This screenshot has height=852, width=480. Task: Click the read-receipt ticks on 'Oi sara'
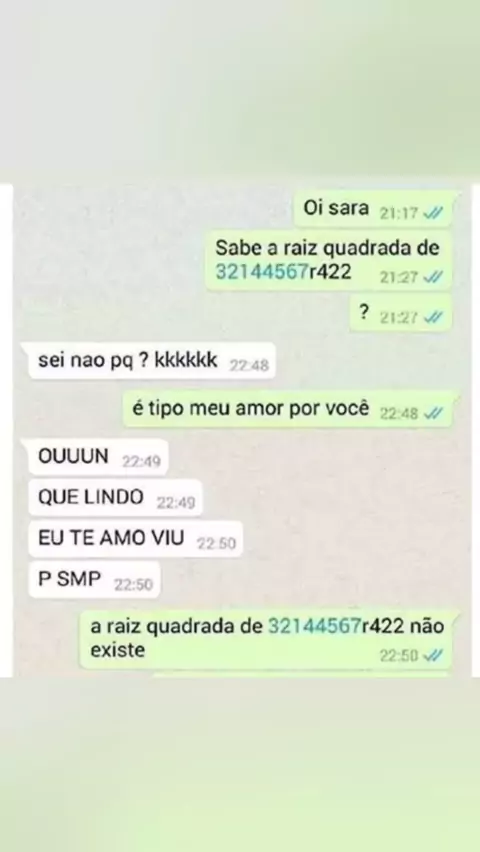point(433,214)
